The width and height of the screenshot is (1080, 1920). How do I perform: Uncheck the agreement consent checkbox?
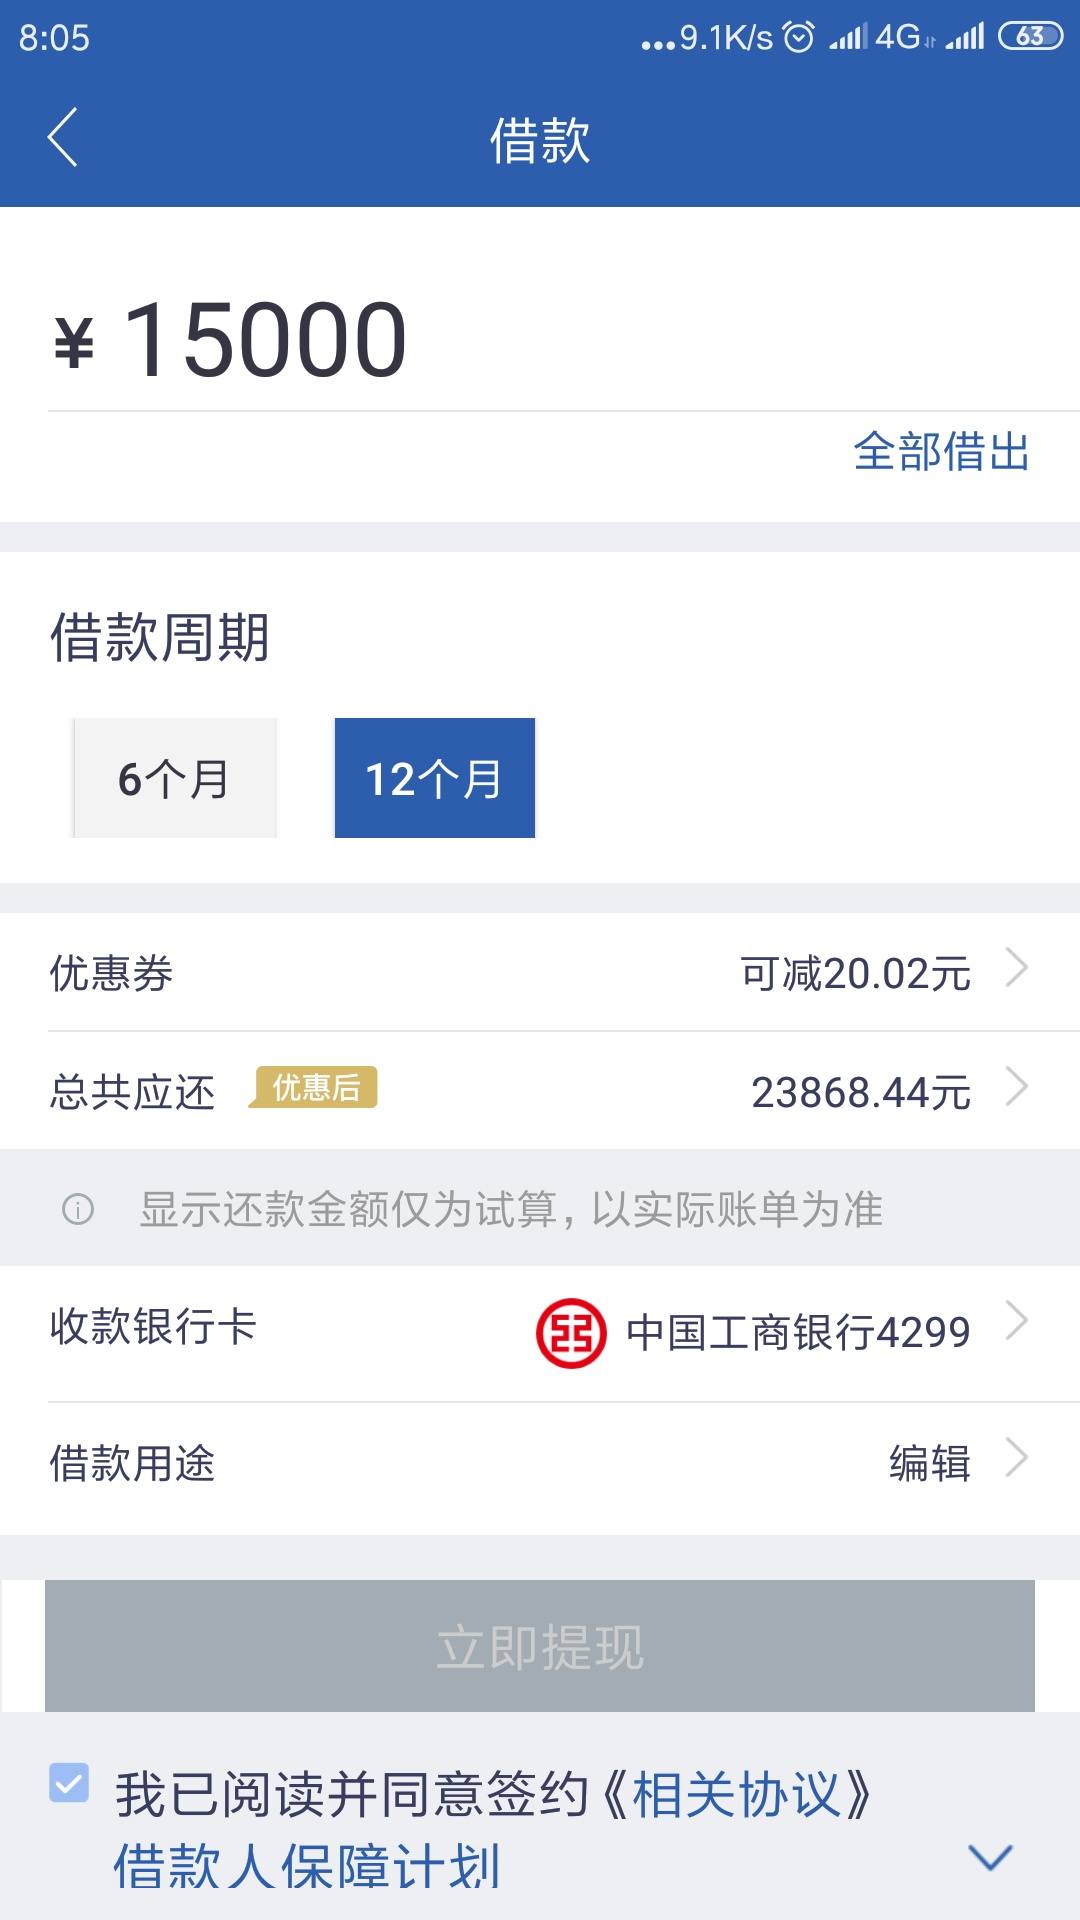coord(69,1783)
